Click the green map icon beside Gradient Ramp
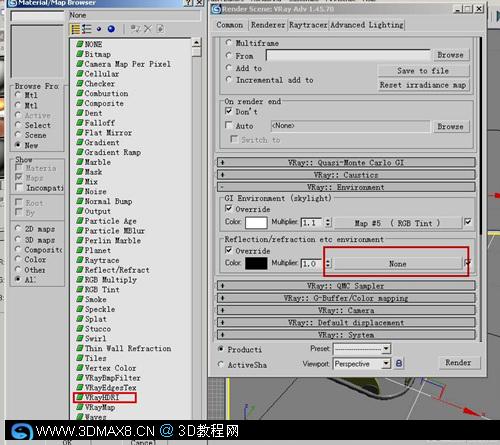This screenshot has height=445, width=500. click(79, 152)
